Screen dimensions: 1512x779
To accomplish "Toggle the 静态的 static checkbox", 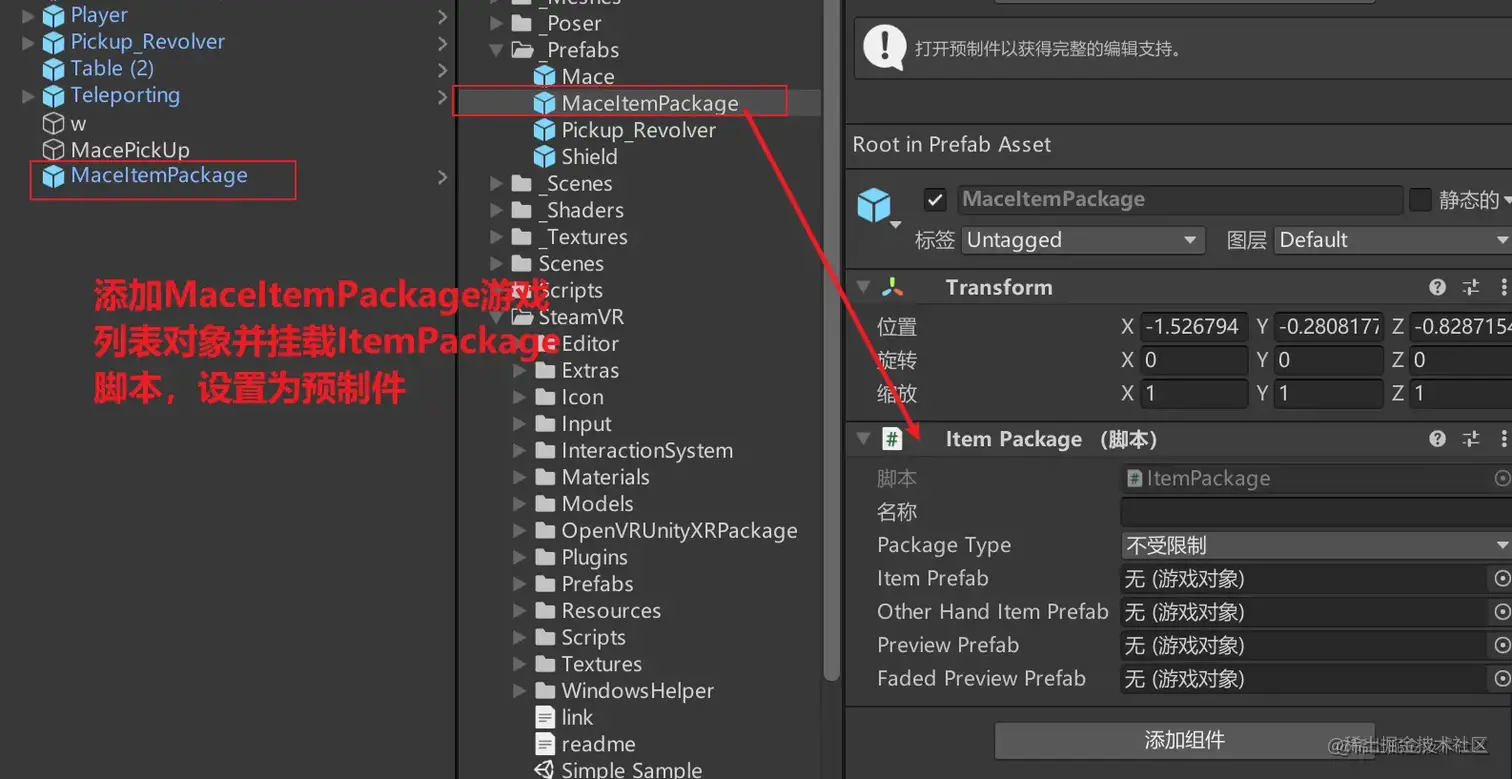I will tap(1420, 200).
